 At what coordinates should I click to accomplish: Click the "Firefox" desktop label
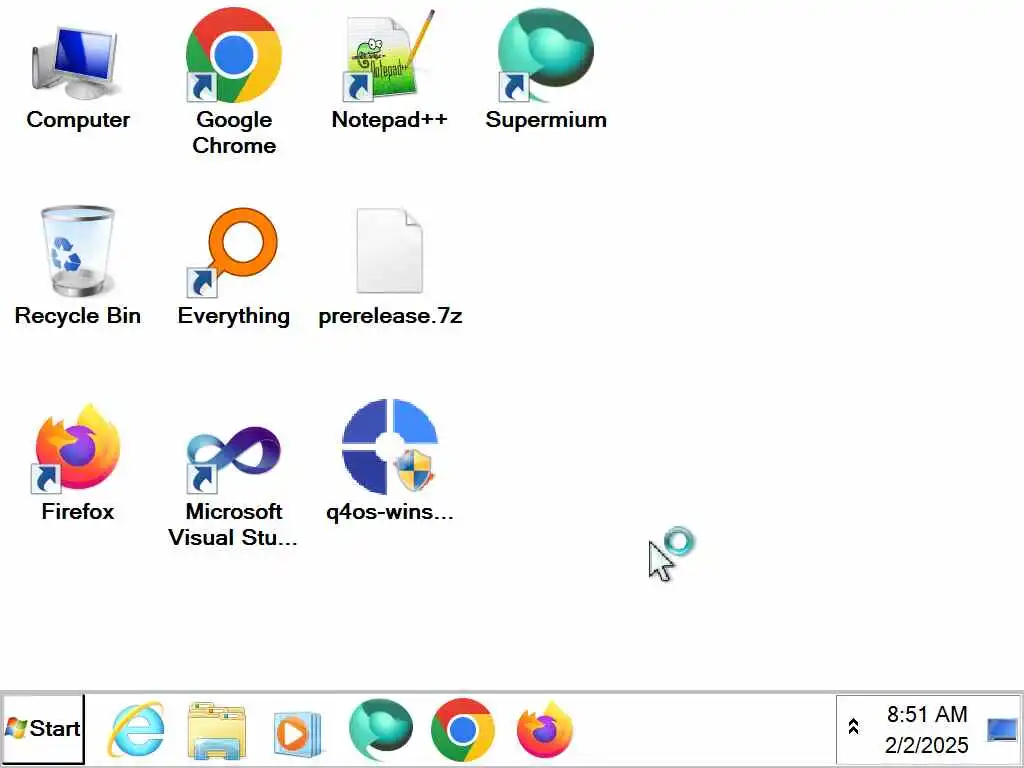click(78, 511)
